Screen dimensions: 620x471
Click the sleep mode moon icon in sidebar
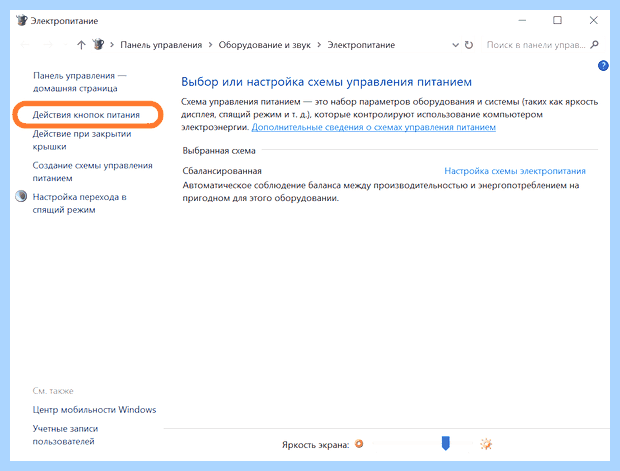coord(21,196)
